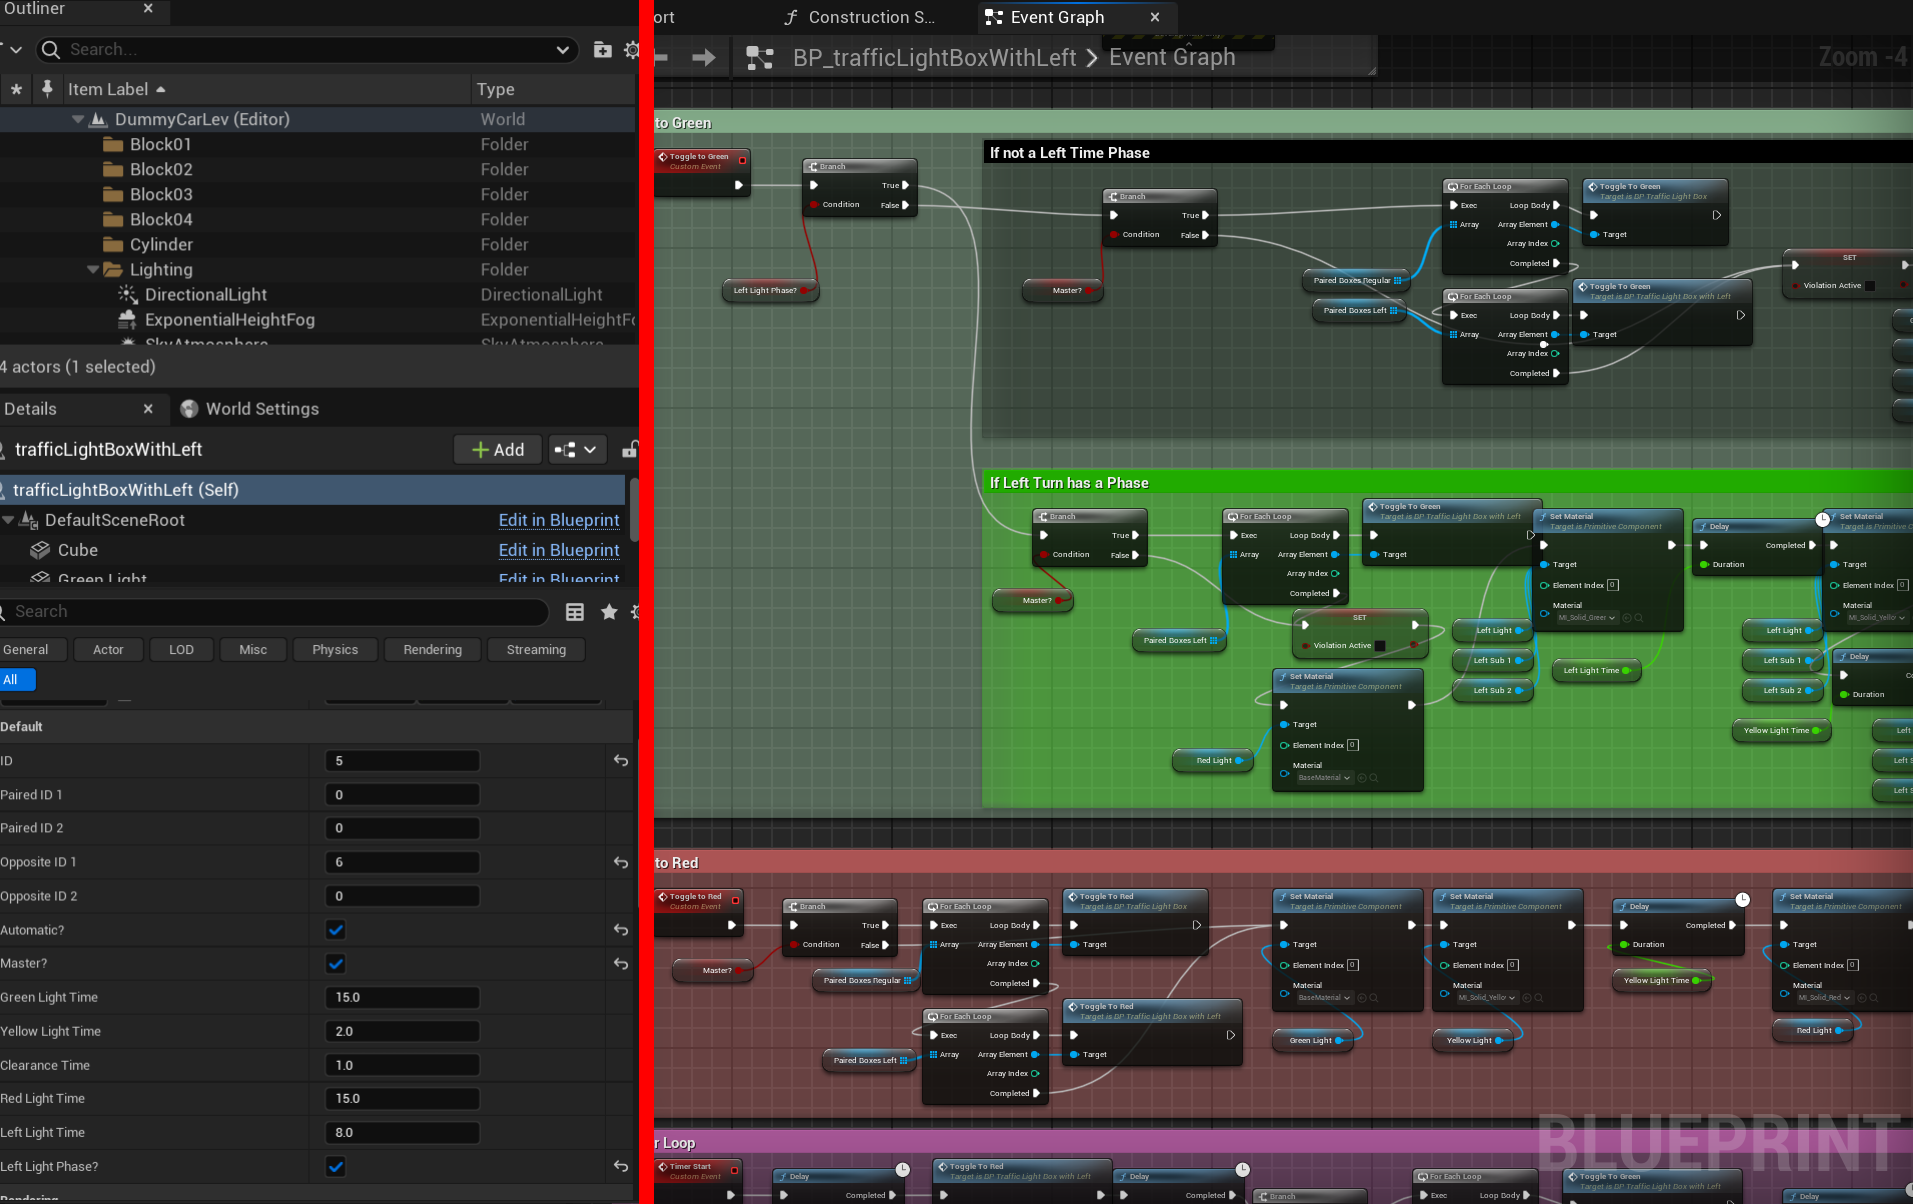The height and width of the screenshot is (1204, 1913).
Task: Disable the Automatic? checkbox
Action: pos(335,930)
